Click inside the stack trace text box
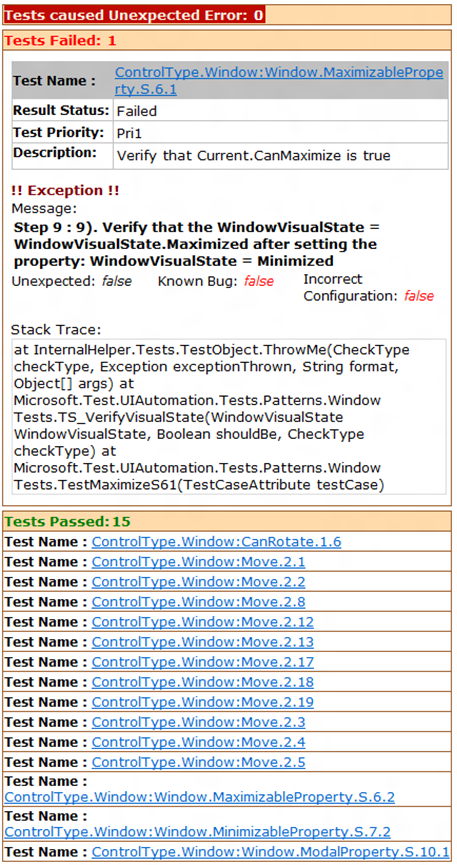This screenshot has height=865, width=457. click(x=228, y=416)
